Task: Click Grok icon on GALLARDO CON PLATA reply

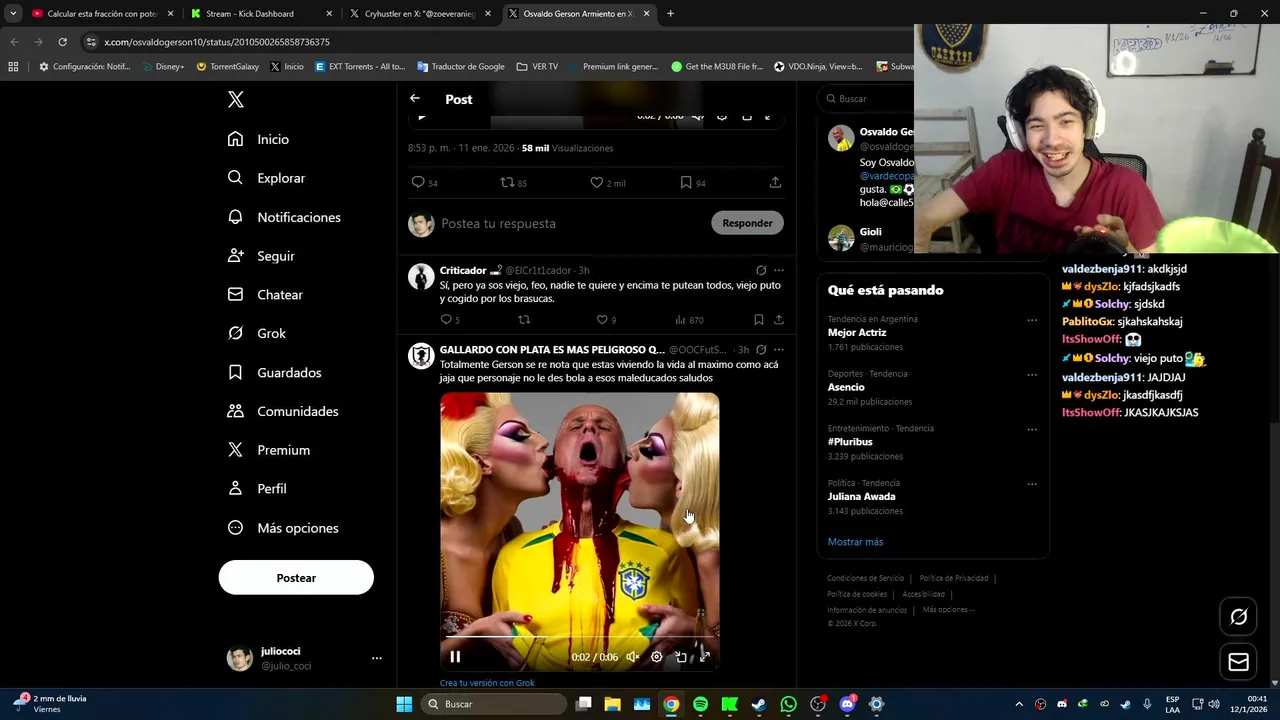Action: tap(761, 350)
